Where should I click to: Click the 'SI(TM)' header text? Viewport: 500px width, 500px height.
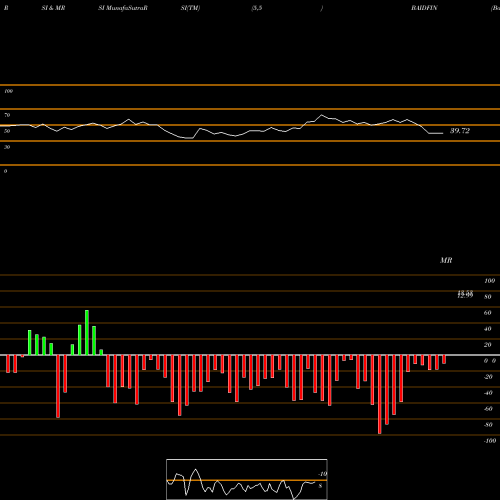[x=190, y=8]
